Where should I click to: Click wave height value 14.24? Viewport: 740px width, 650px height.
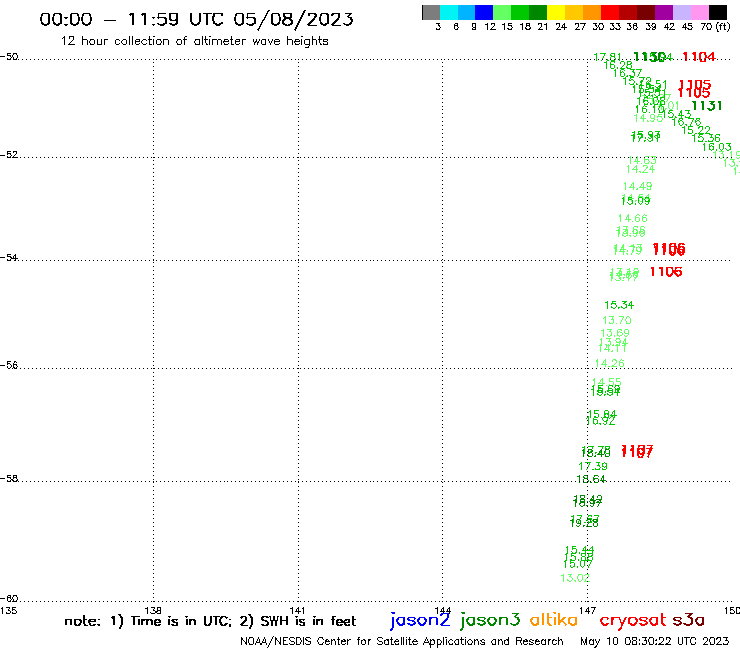tap(640, 169)
